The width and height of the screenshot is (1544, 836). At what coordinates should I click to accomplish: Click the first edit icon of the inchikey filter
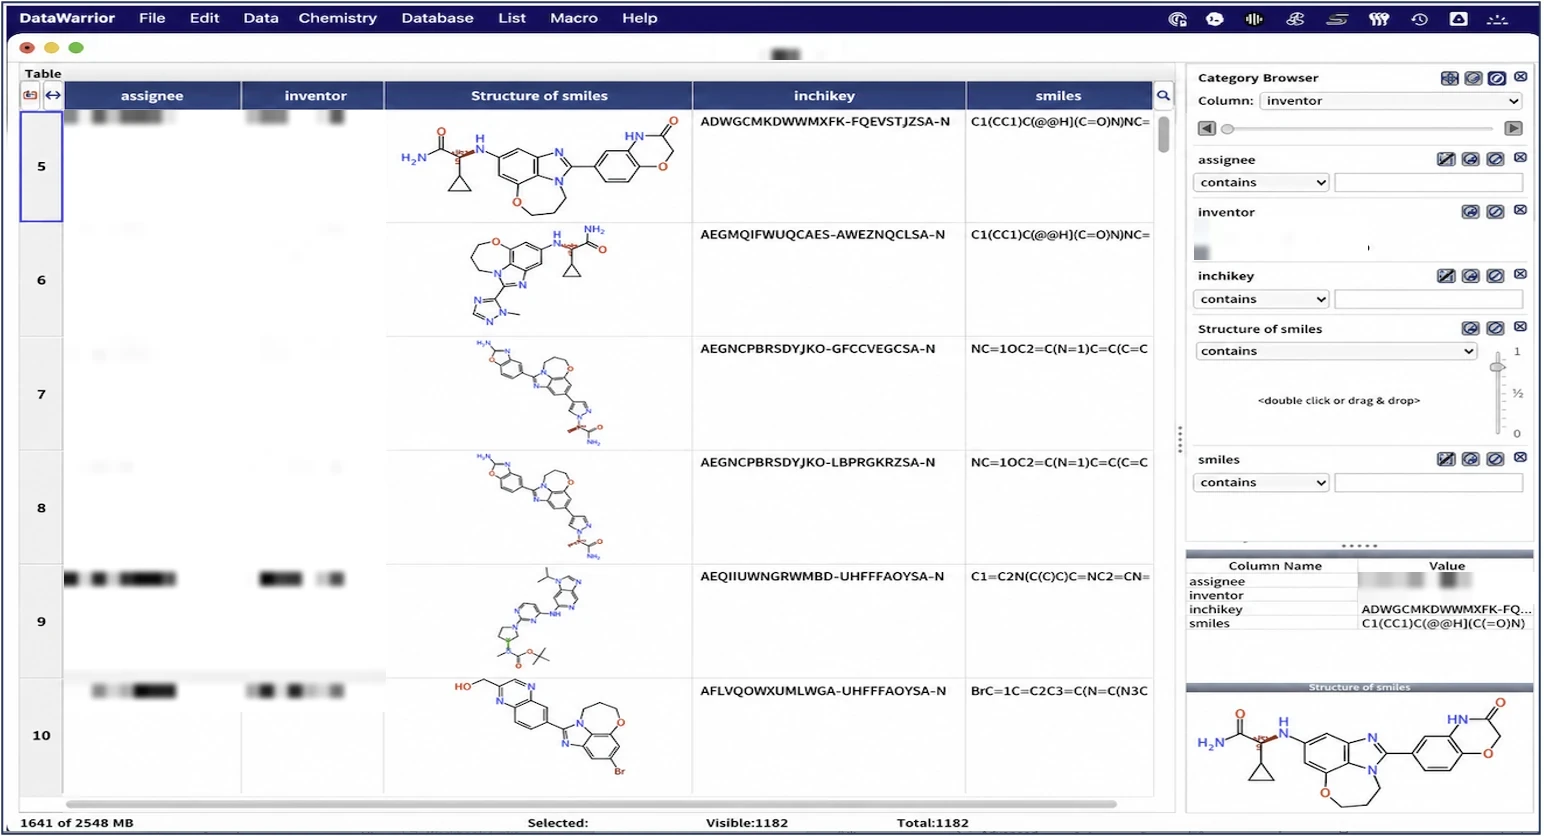1446,276
